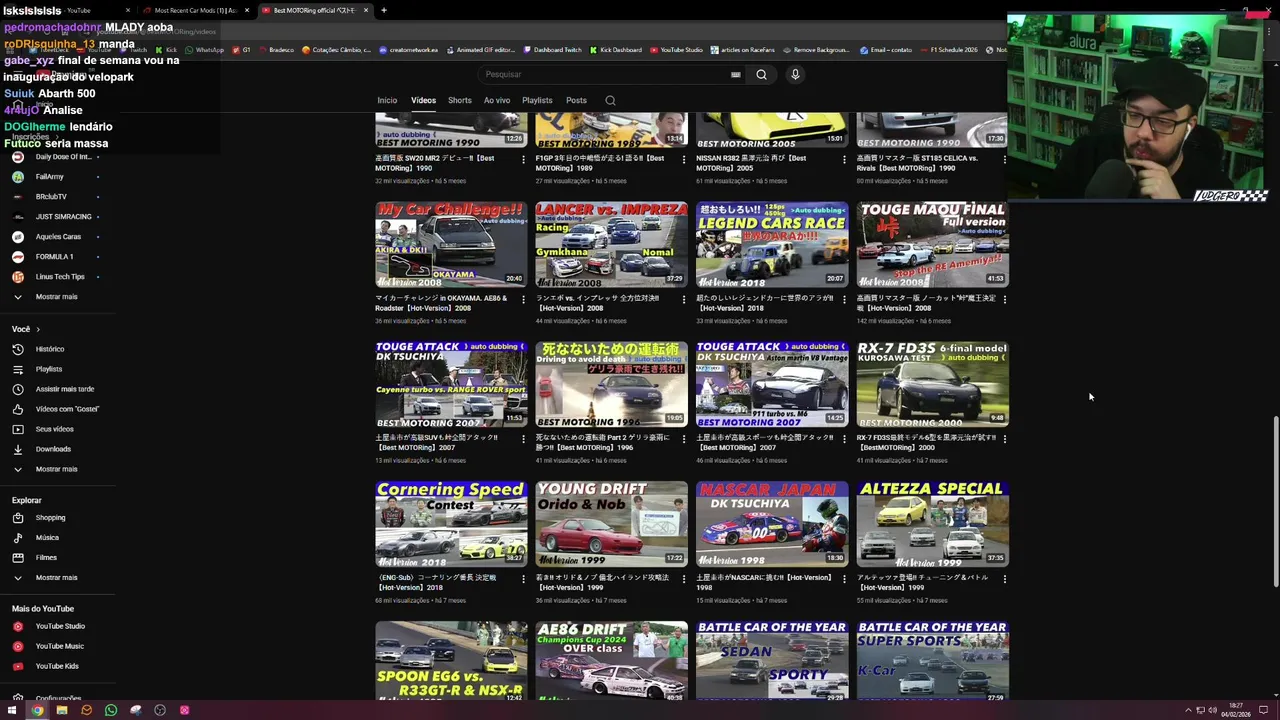Click the page's vertical scrollbar thumb
The height and width of the screenshot is (720, 1280).
pyautogui.click(x=1275, y=500)
